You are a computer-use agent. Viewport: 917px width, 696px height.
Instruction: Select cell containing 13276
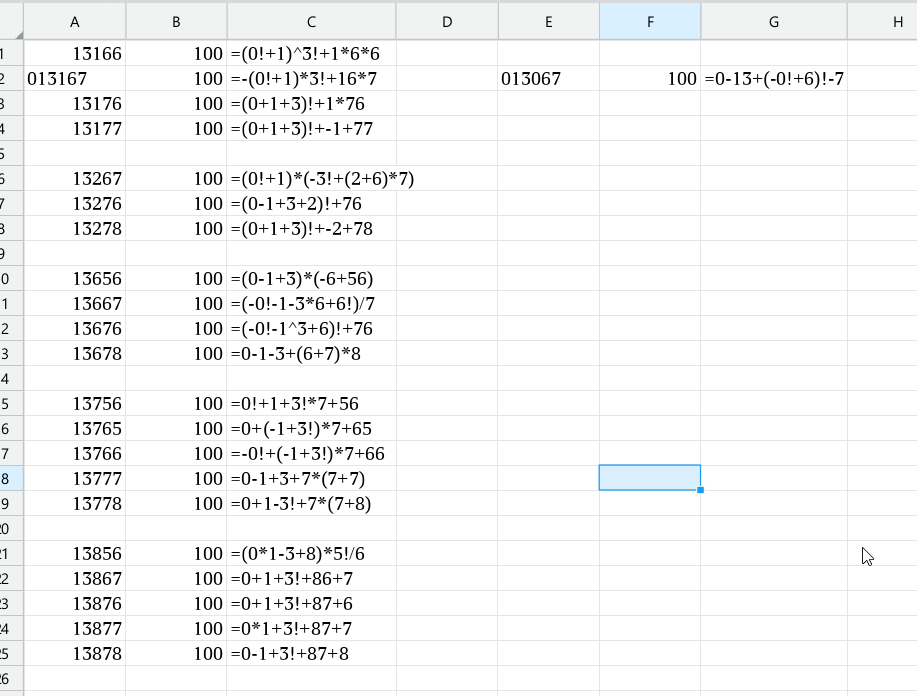coord(75,204)
